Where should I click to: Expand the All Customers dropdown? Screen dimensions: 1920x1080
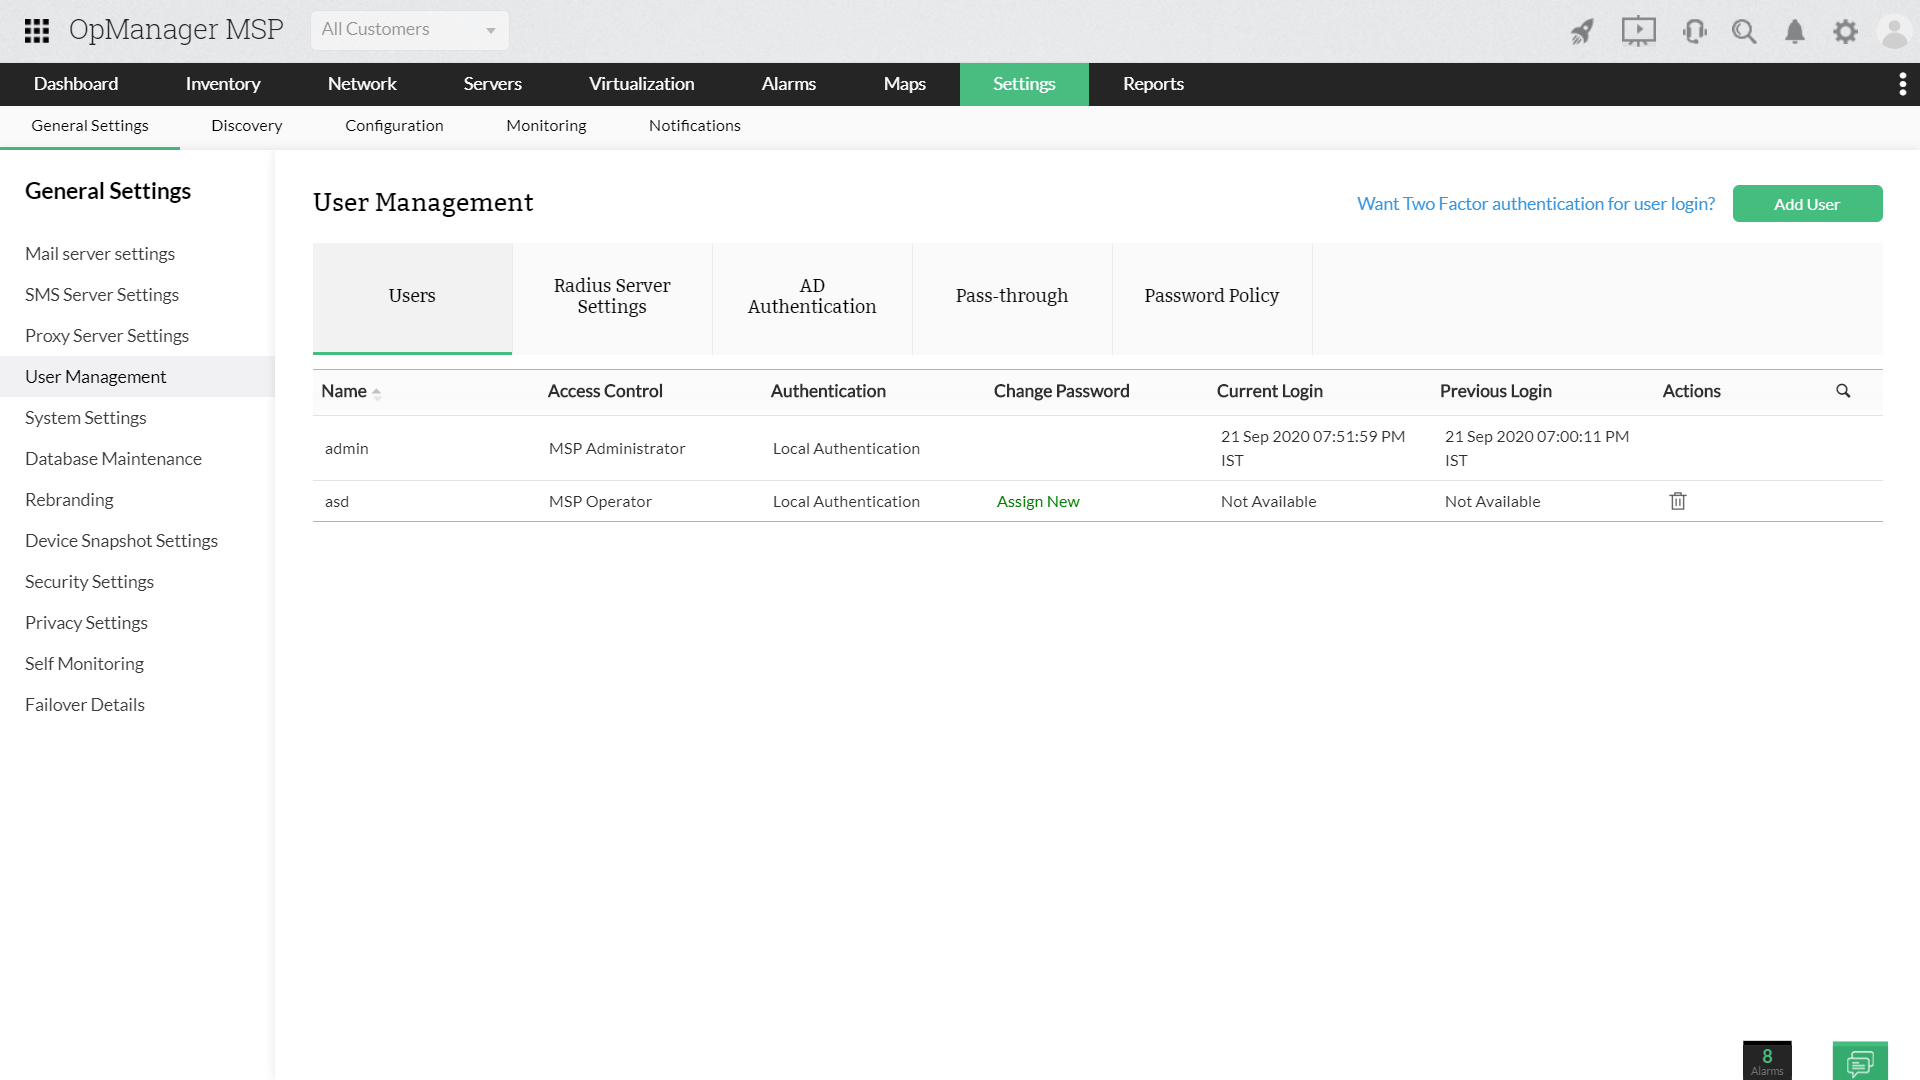[x=409, y=30]
